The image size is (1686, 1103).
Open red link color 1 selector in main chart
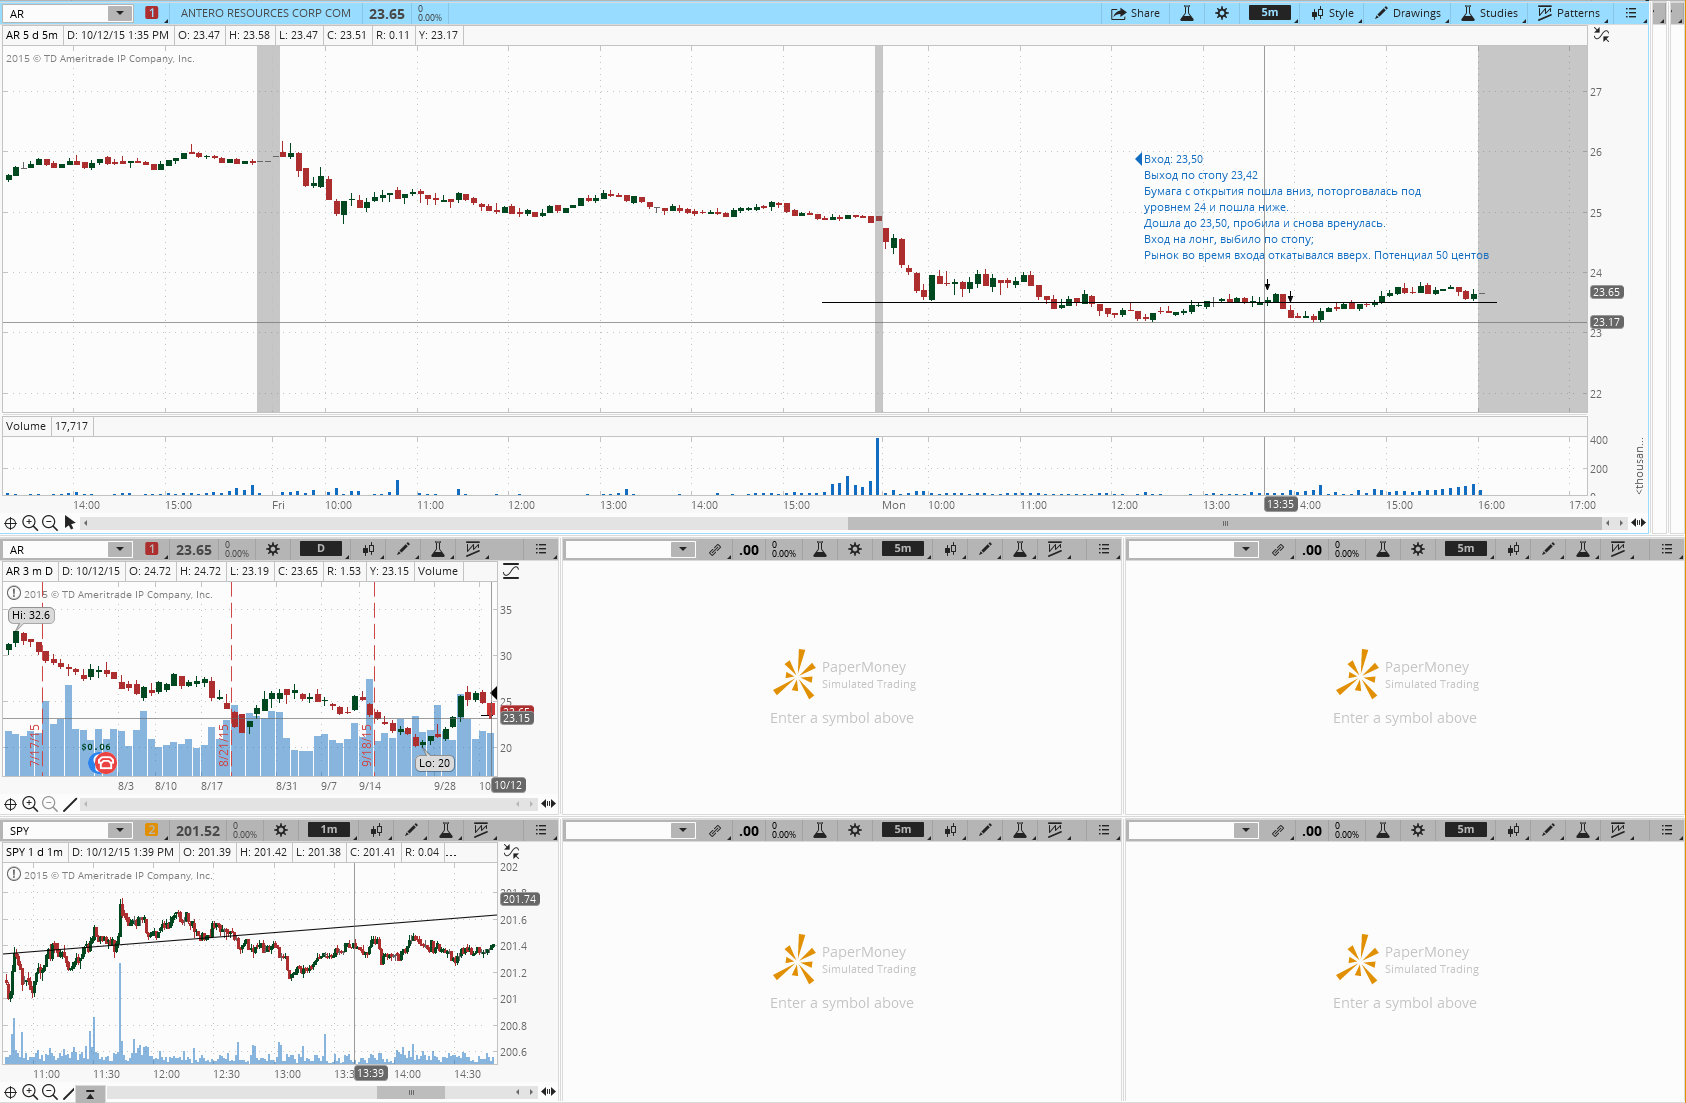(x=151, y=13)
